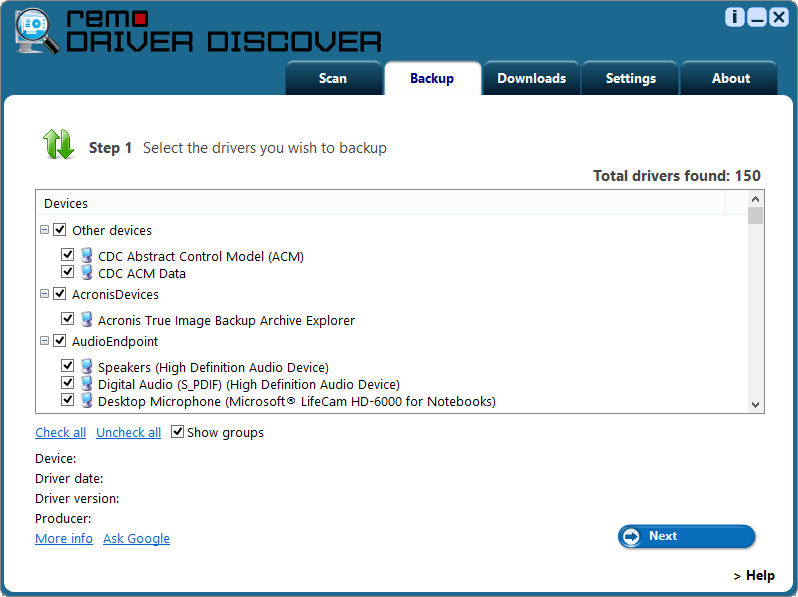This screenshot has width=798, height=597.
Task: Uncheck CDC ACM Data checkbox
Action: click(67, 271)
